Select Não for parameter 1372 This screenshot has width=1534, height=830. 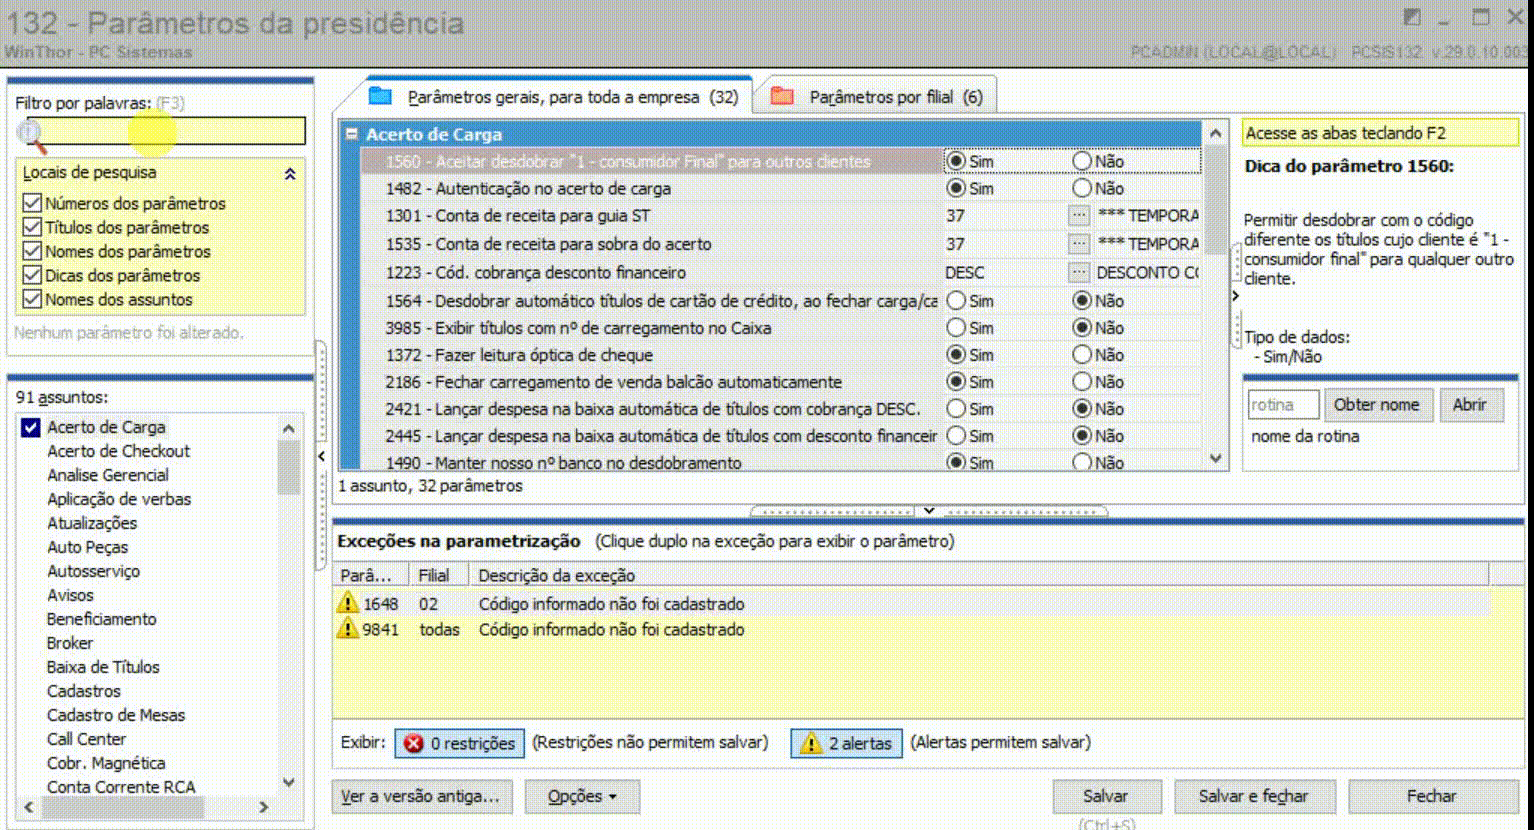(1082, 354)
